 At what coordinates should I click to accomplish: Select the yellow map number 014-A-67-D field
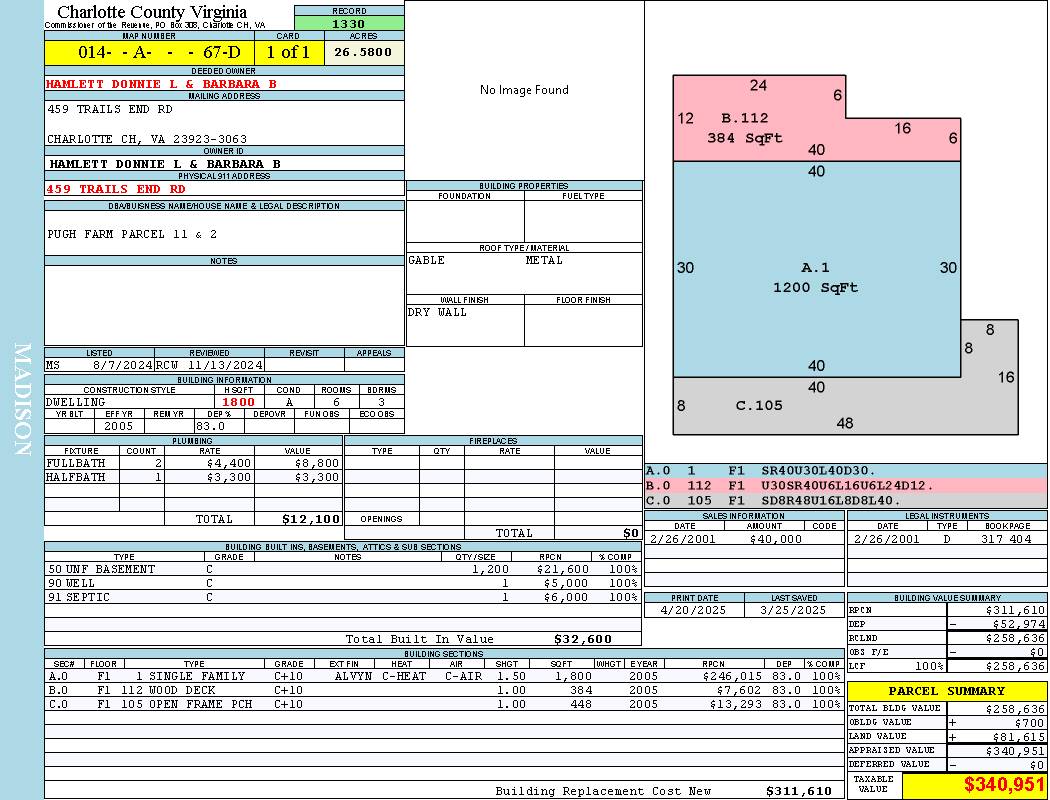pos(149,52)
